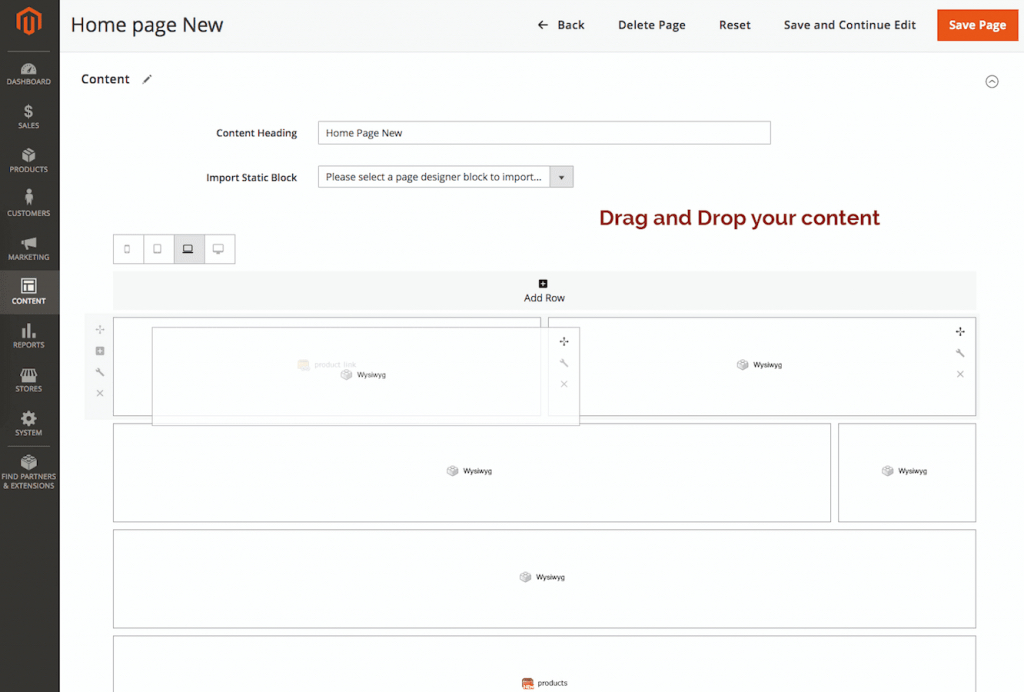This screenshot has width=1024, height=692.
Task: Open the Products menu in sidebar
Action: 29,161
